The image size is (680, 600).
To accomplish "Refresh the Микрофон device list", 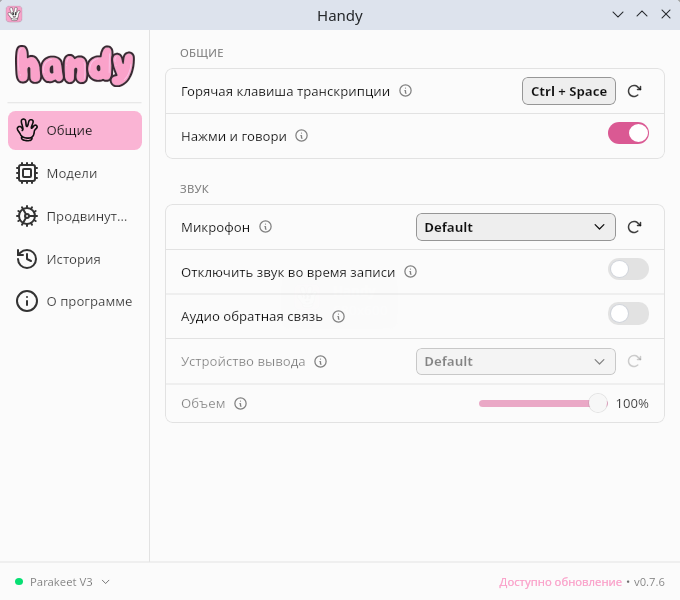I will click(x=634, y=227).
